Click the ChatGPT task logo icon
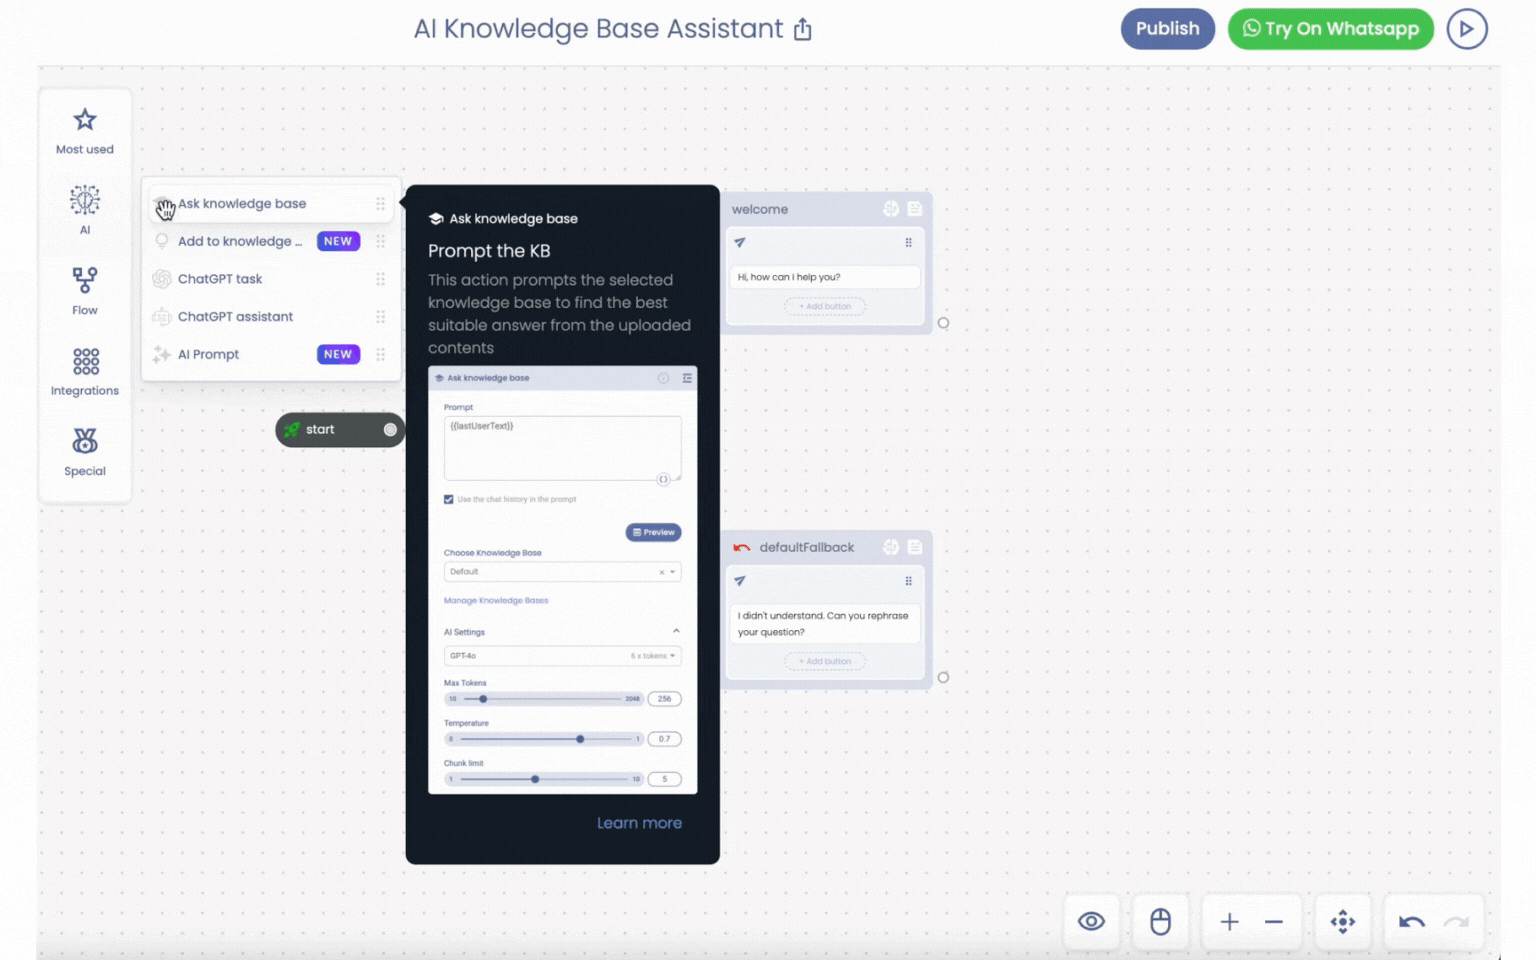The width and height of the screenshot is (1536, 960). click(162, 279)
